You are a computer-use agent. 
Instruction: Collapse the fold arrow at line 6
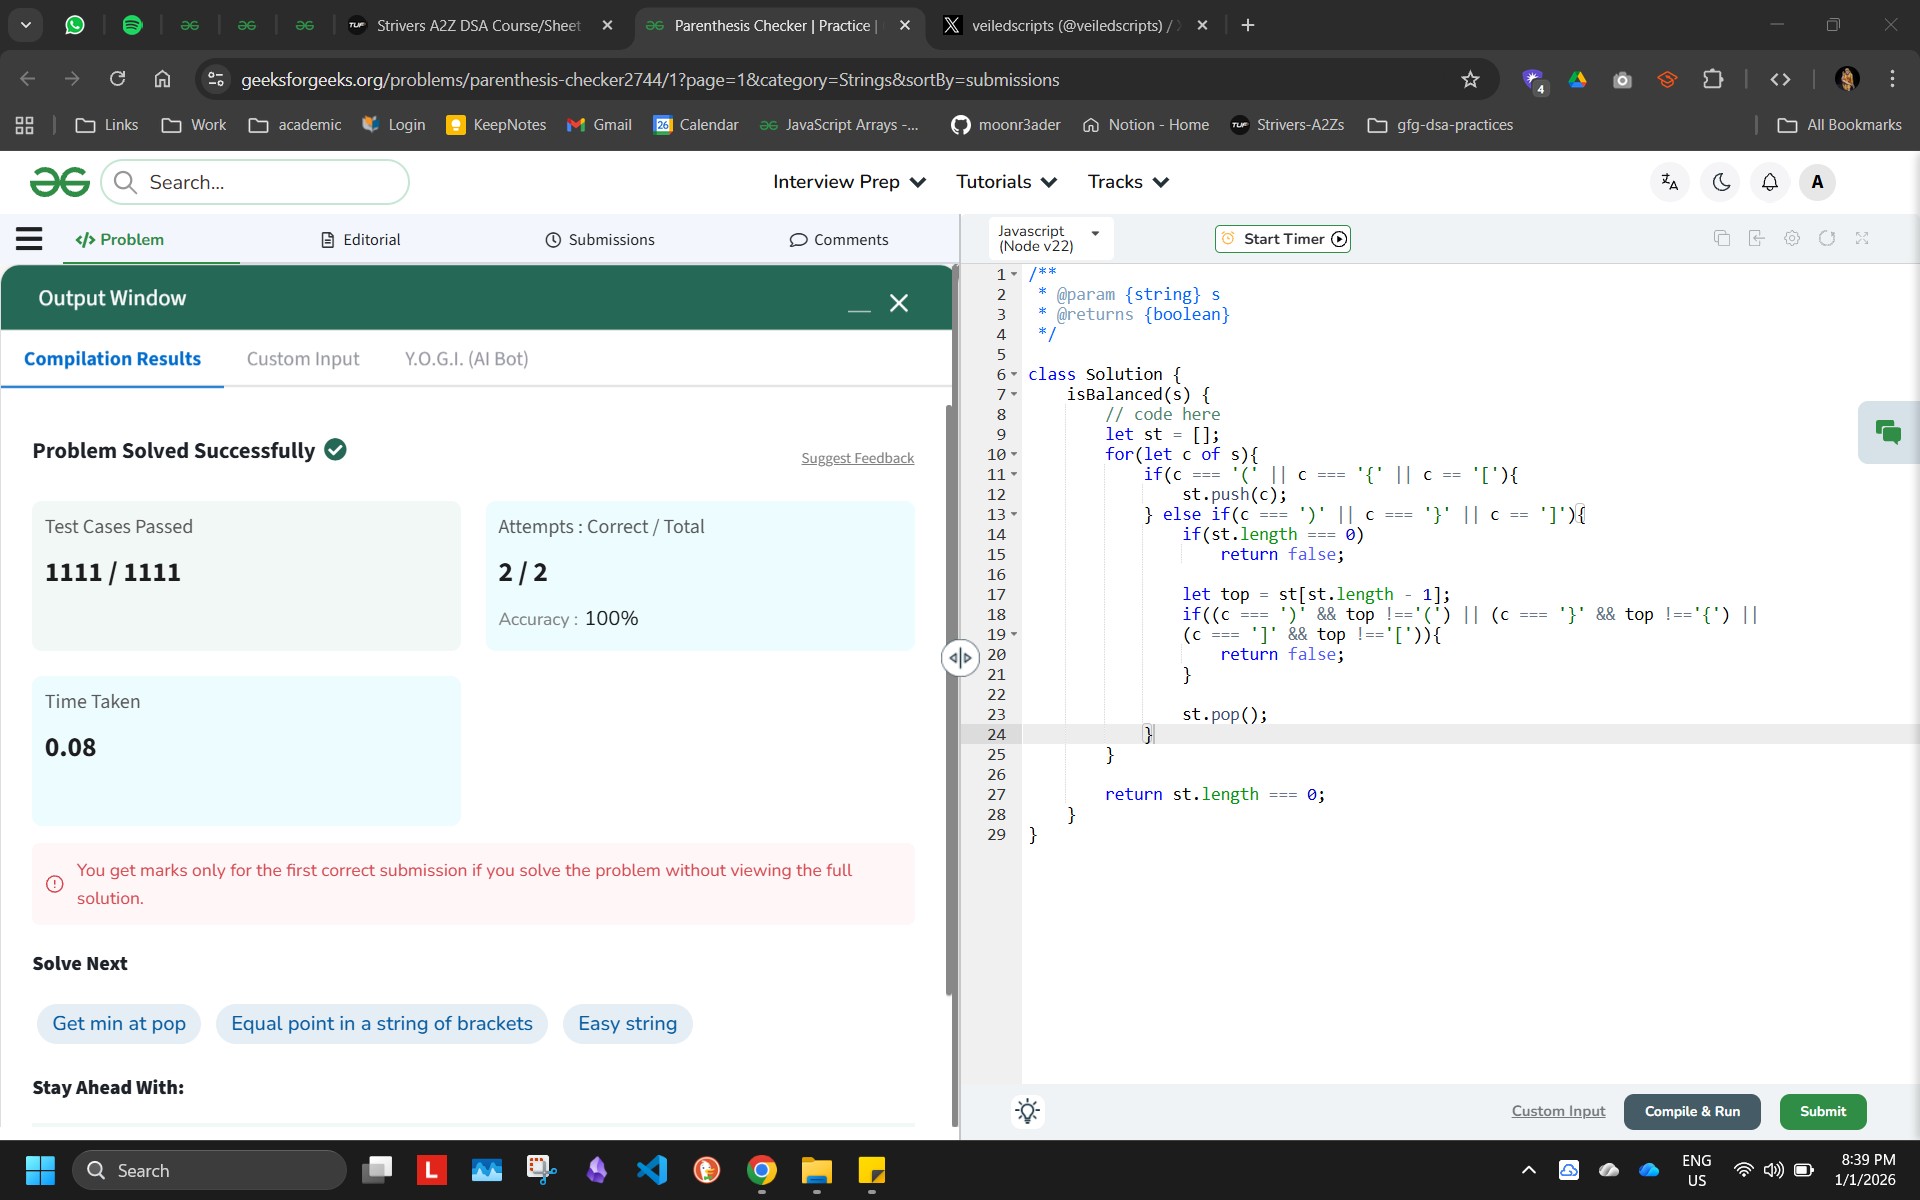click(1014, 375)
